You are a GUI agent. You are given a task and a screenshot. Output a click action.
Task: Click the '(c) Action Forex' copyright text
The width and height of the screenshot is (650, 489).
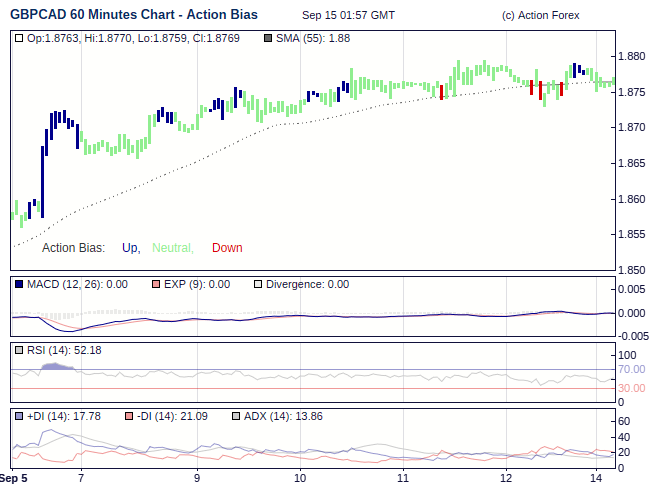(x=540, y=15)
